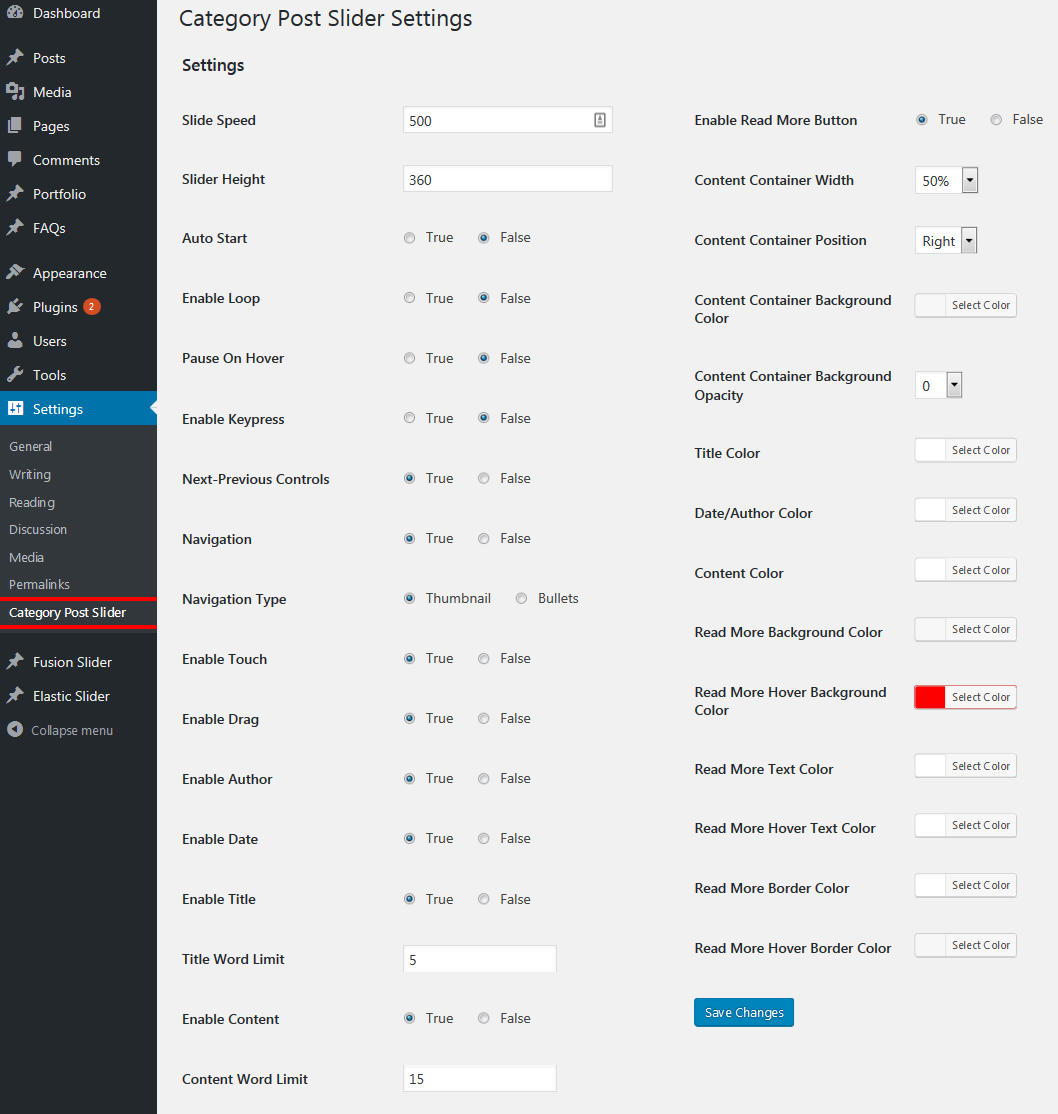
Task: Click Read More Background Color swatch
Action: [x=930, y=629]
